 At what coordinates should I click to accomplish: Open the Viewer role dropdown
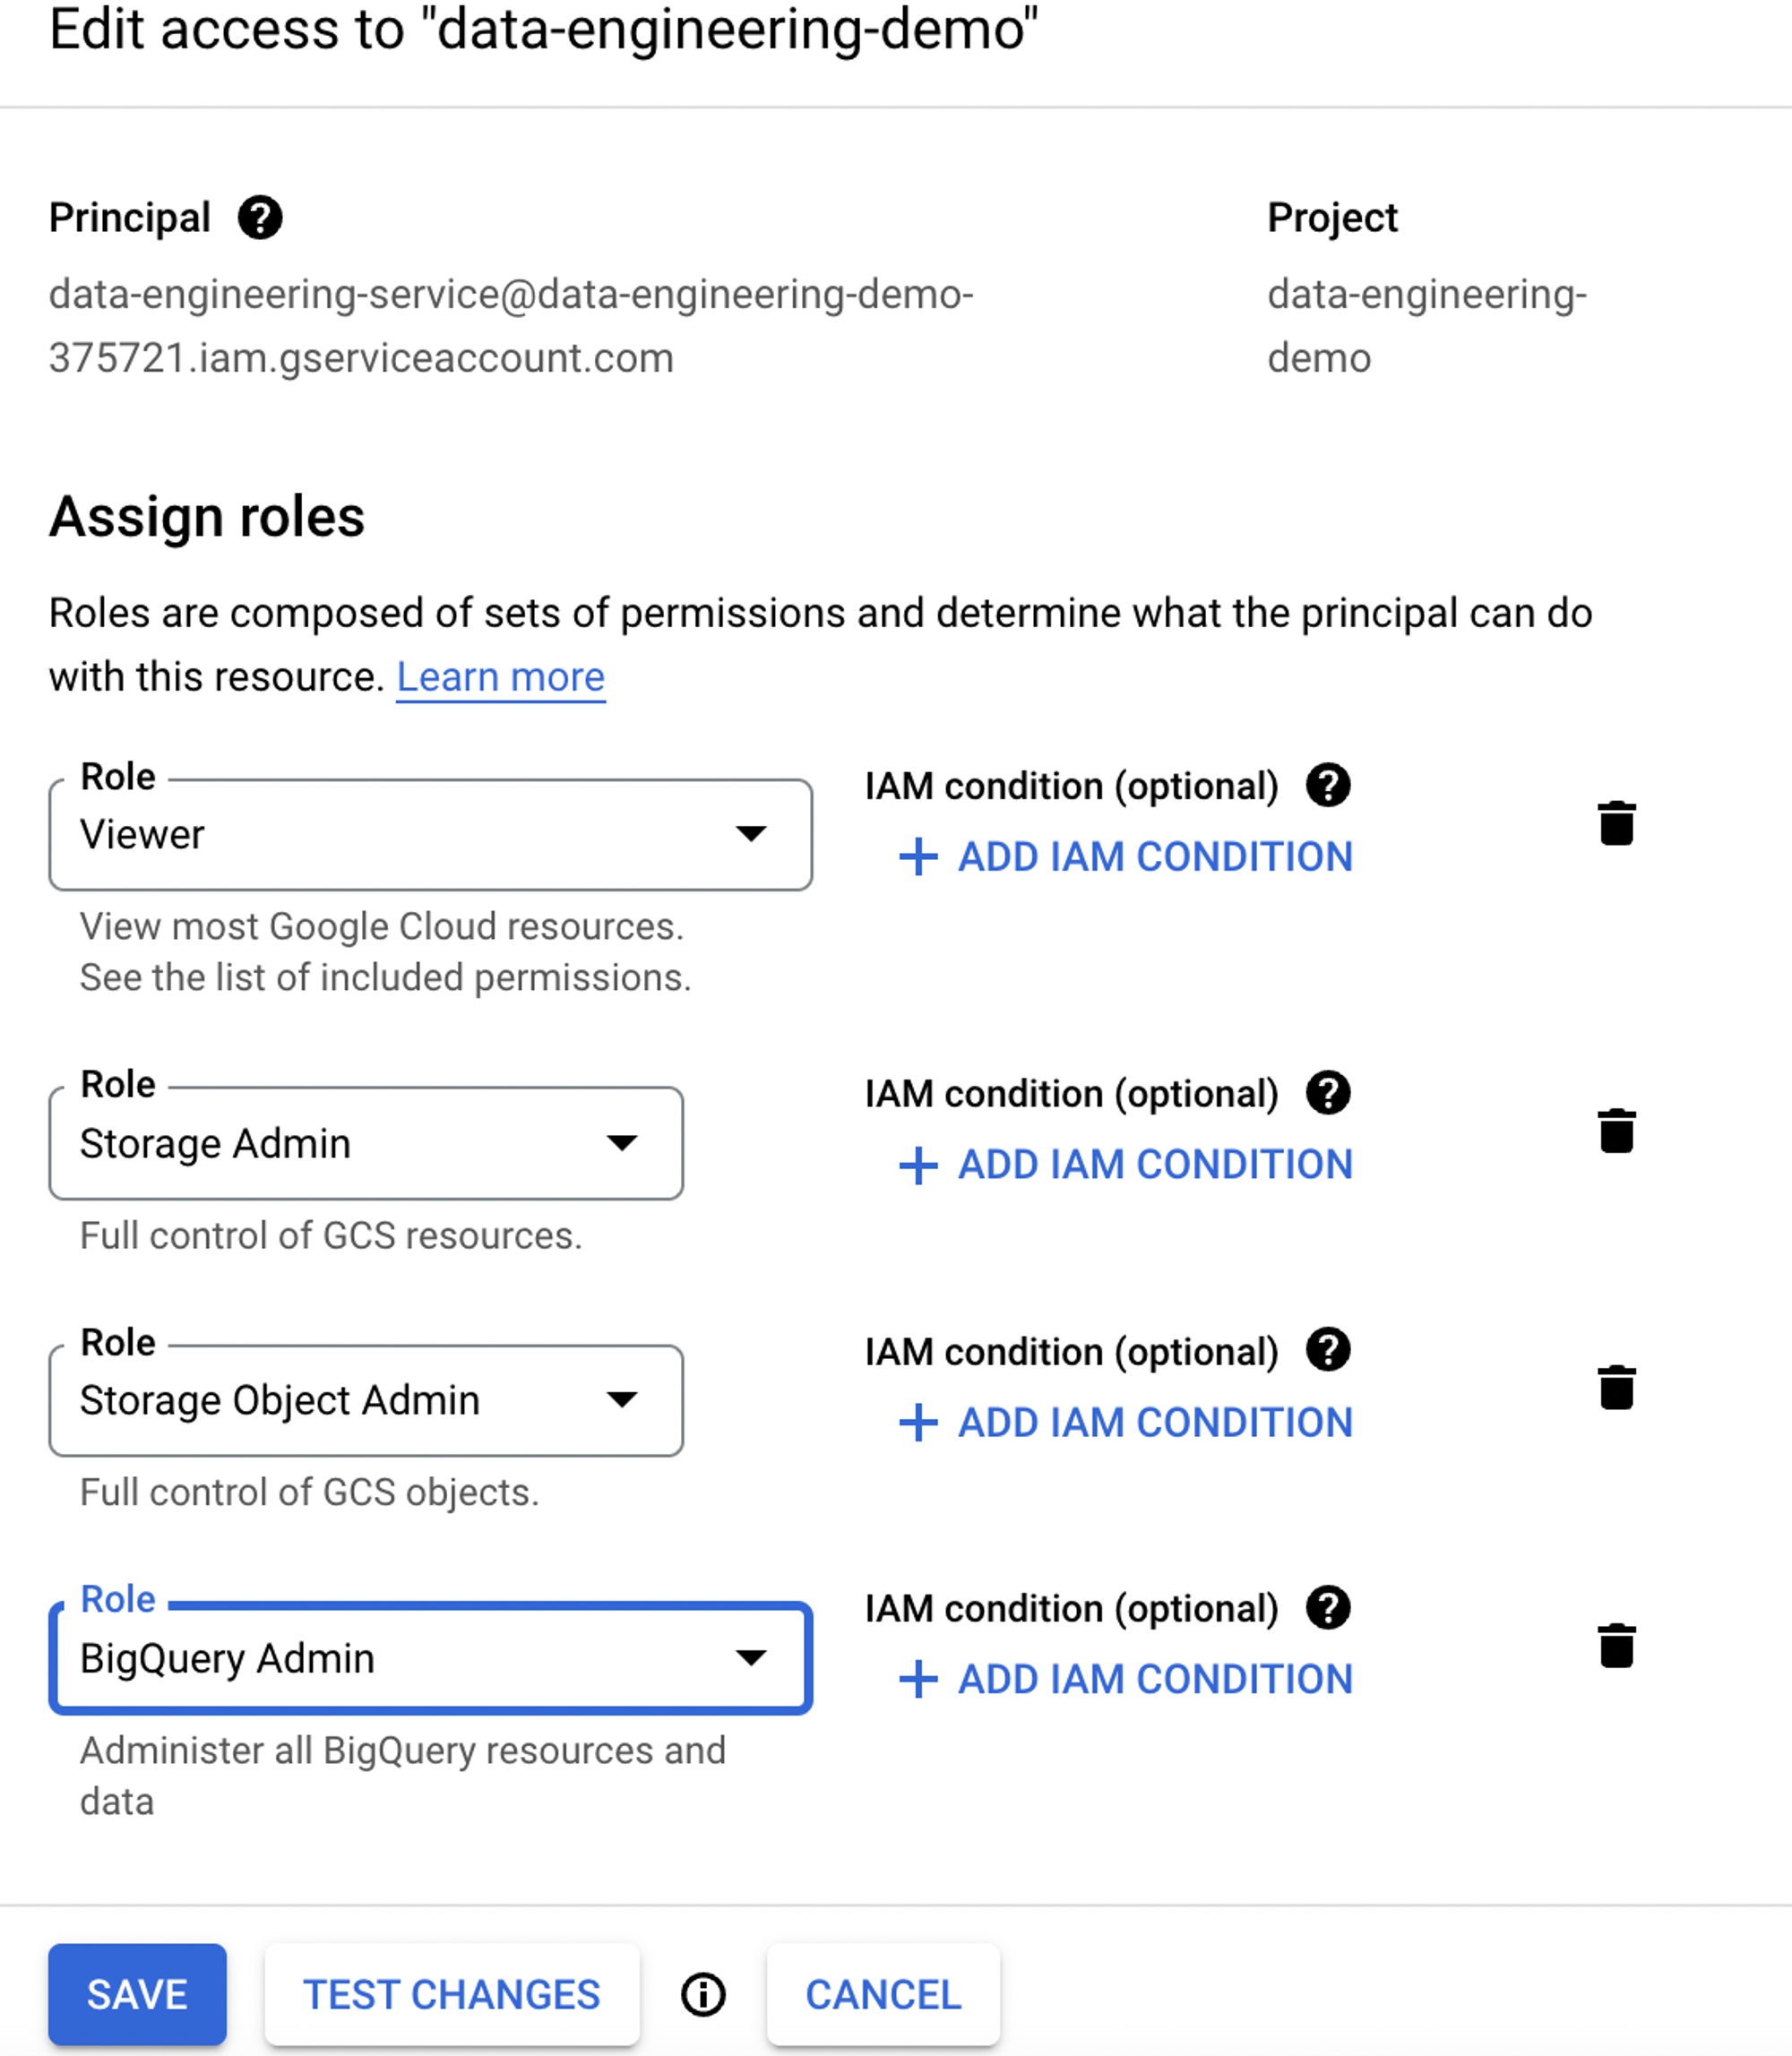430,835
